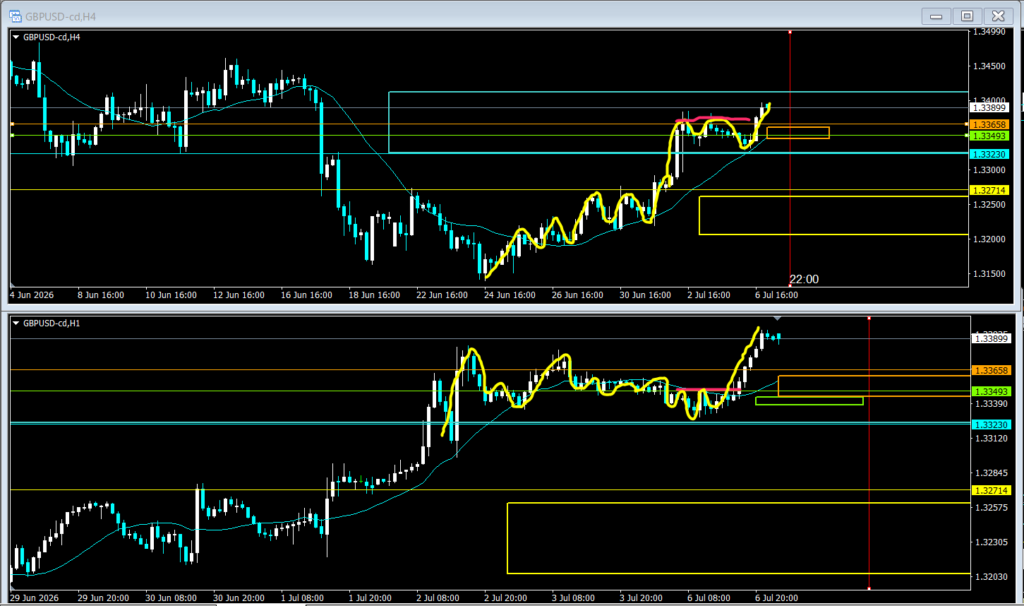The width and height of the screenshot is (1024, 606).
Task: Click the 6 Jul 20:00 label on the H1 time axis
Action: (x=776, y=598)
